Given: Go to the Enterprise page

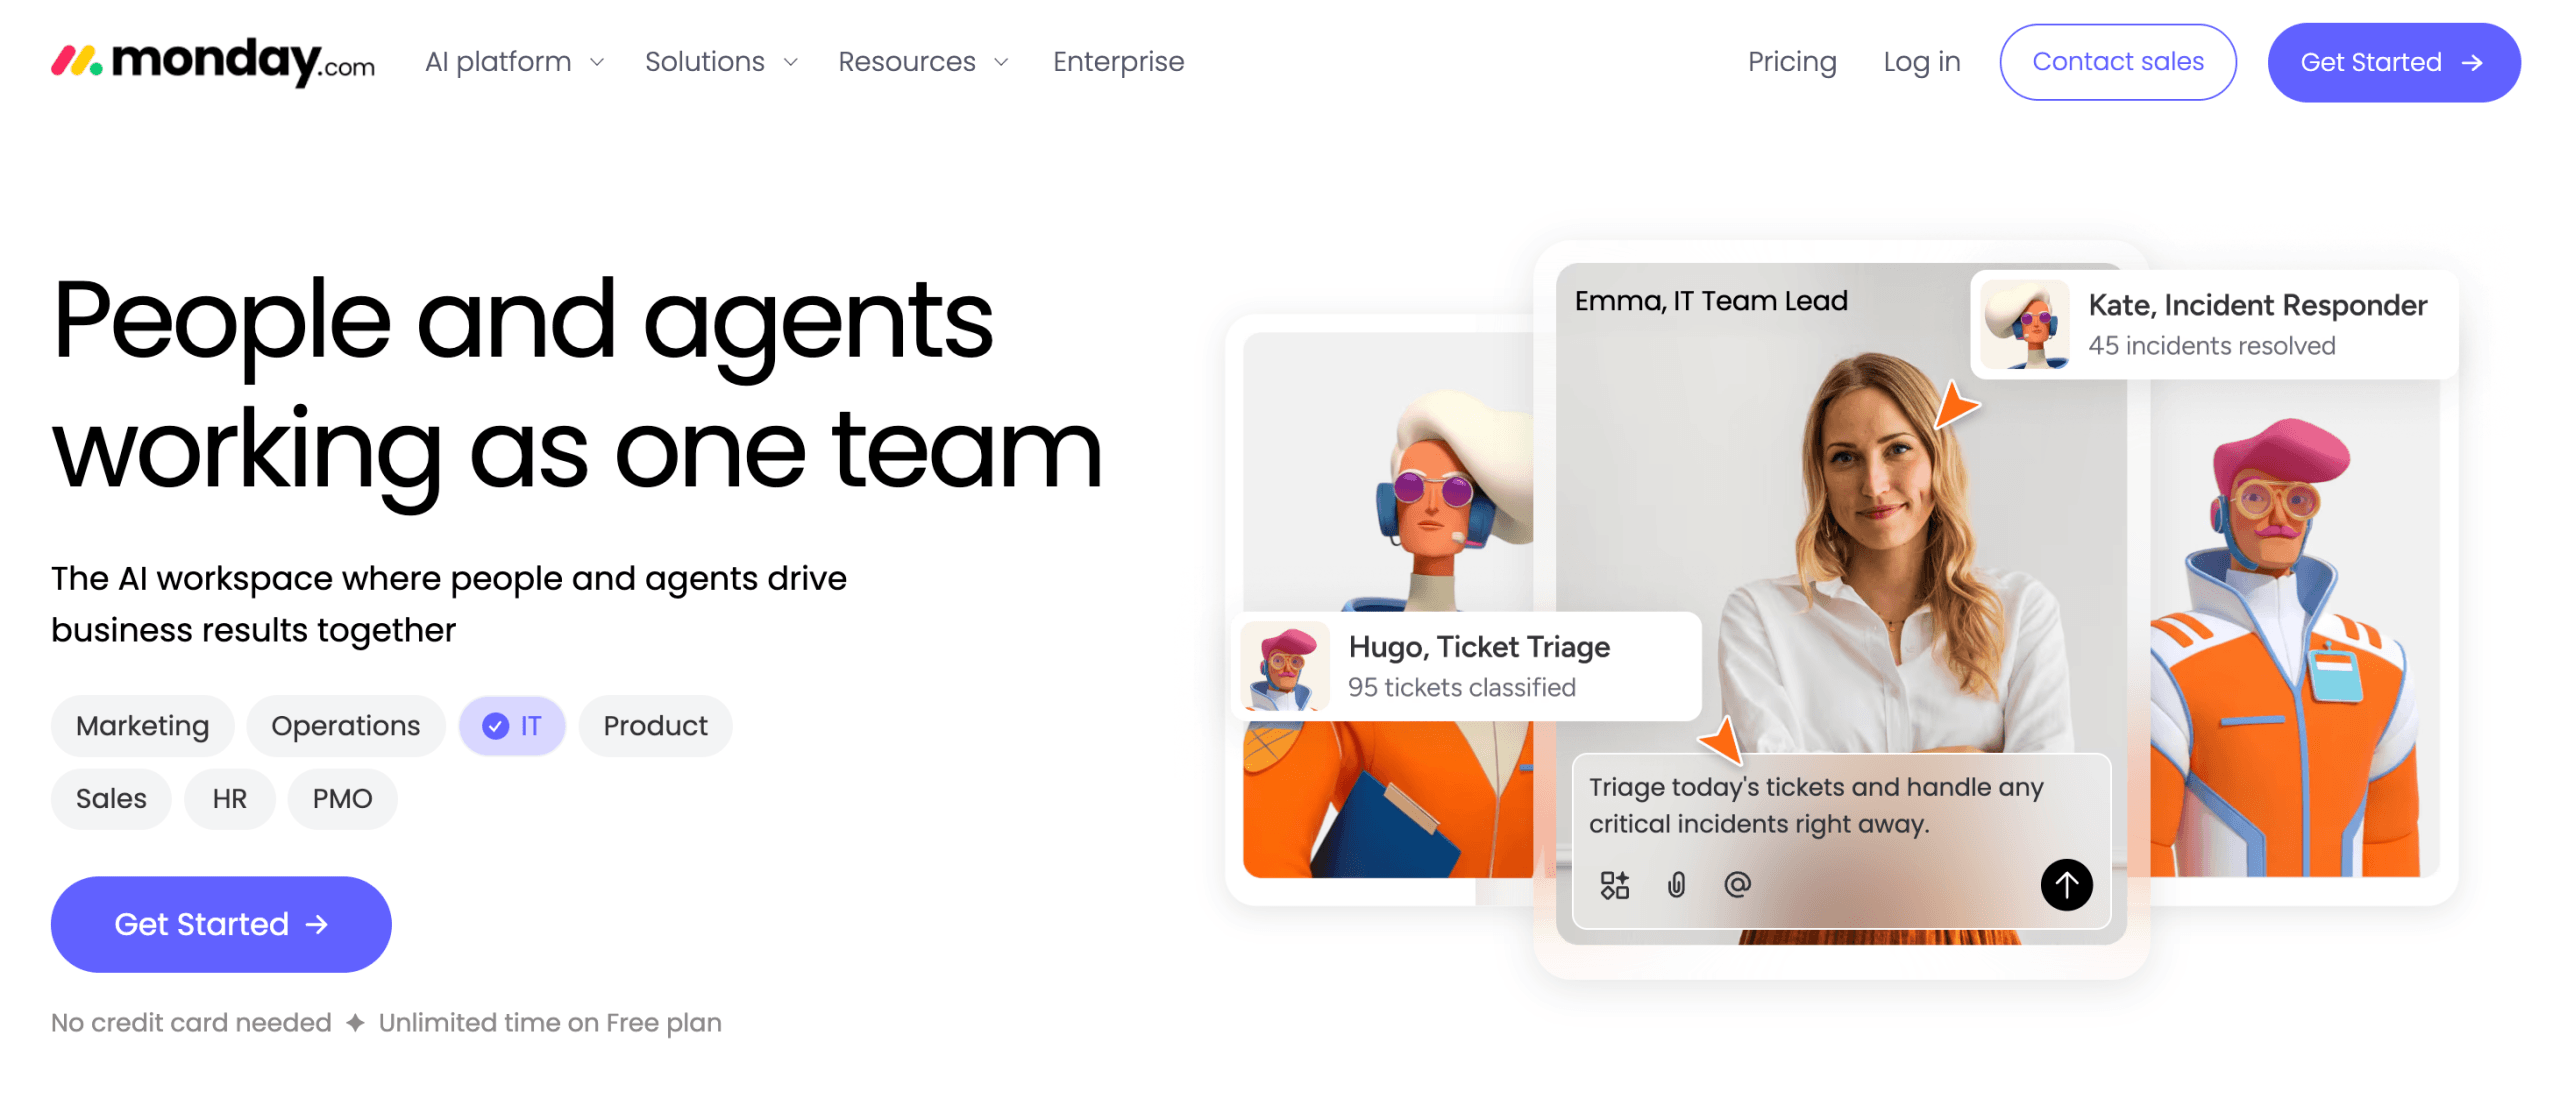Looking at the screenshot, I should click(x=1118, y=62).
